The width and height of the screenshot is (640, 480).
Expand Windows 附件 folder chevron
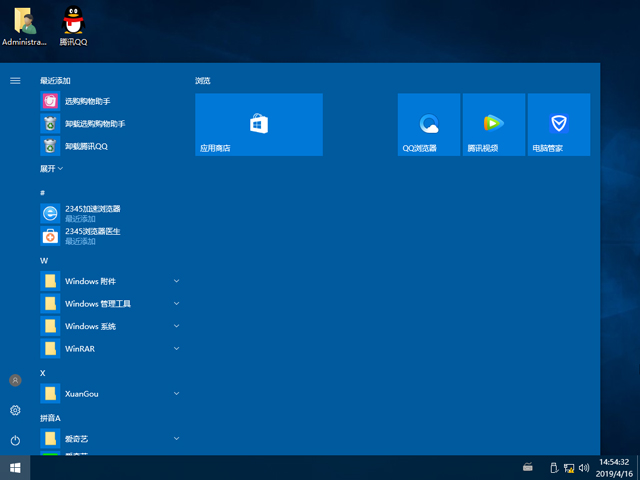click(177, 281)
